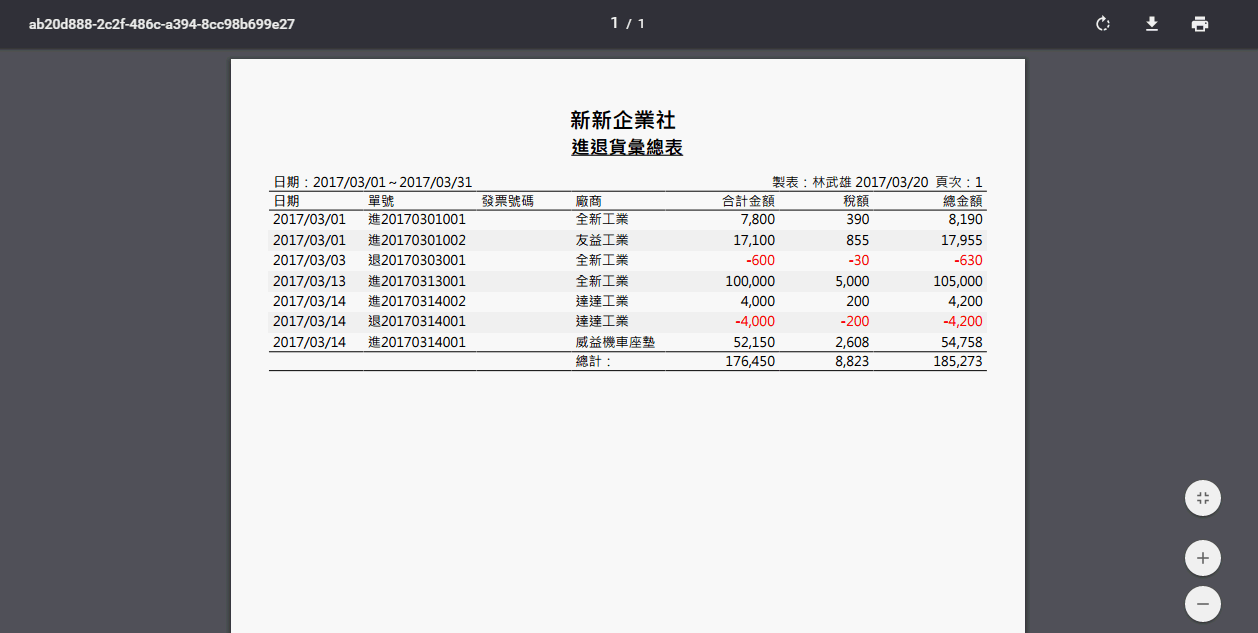1258x633 pixels.
Task: Click the 單號 column header
Action: click(x=381, y=200)
